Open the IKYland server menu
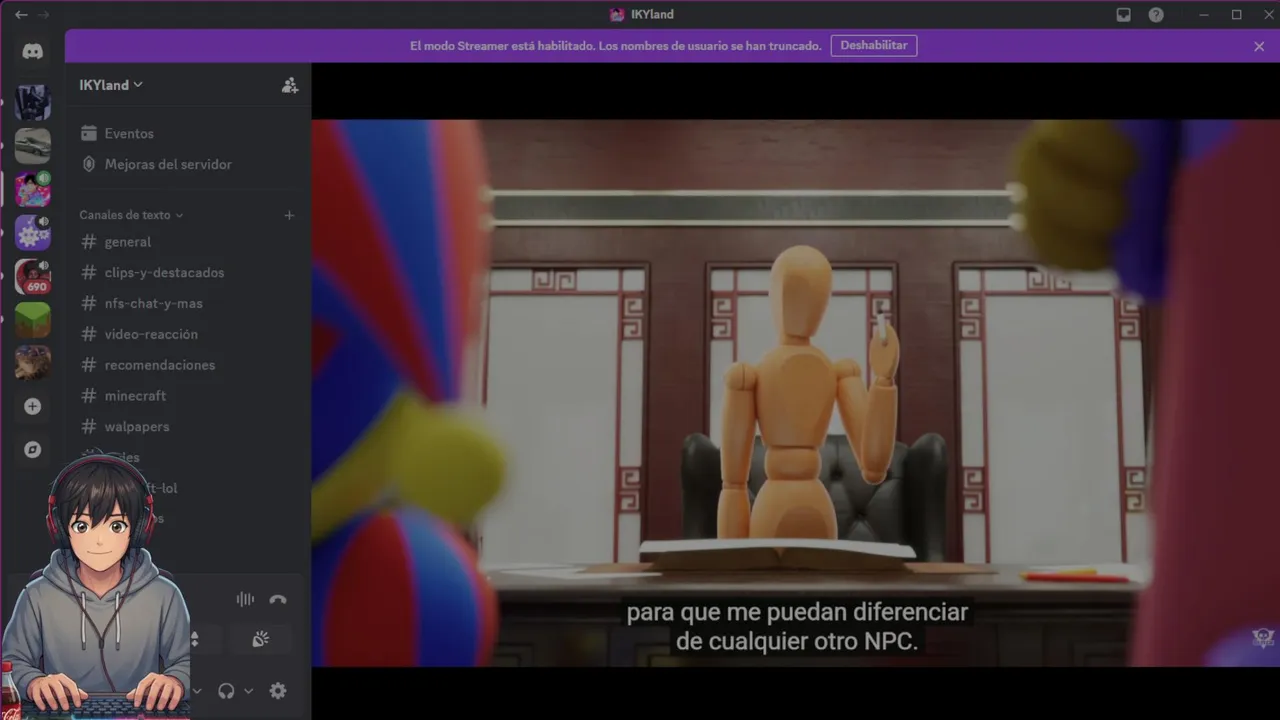The image size is (1280, 720). click(111, 85)
